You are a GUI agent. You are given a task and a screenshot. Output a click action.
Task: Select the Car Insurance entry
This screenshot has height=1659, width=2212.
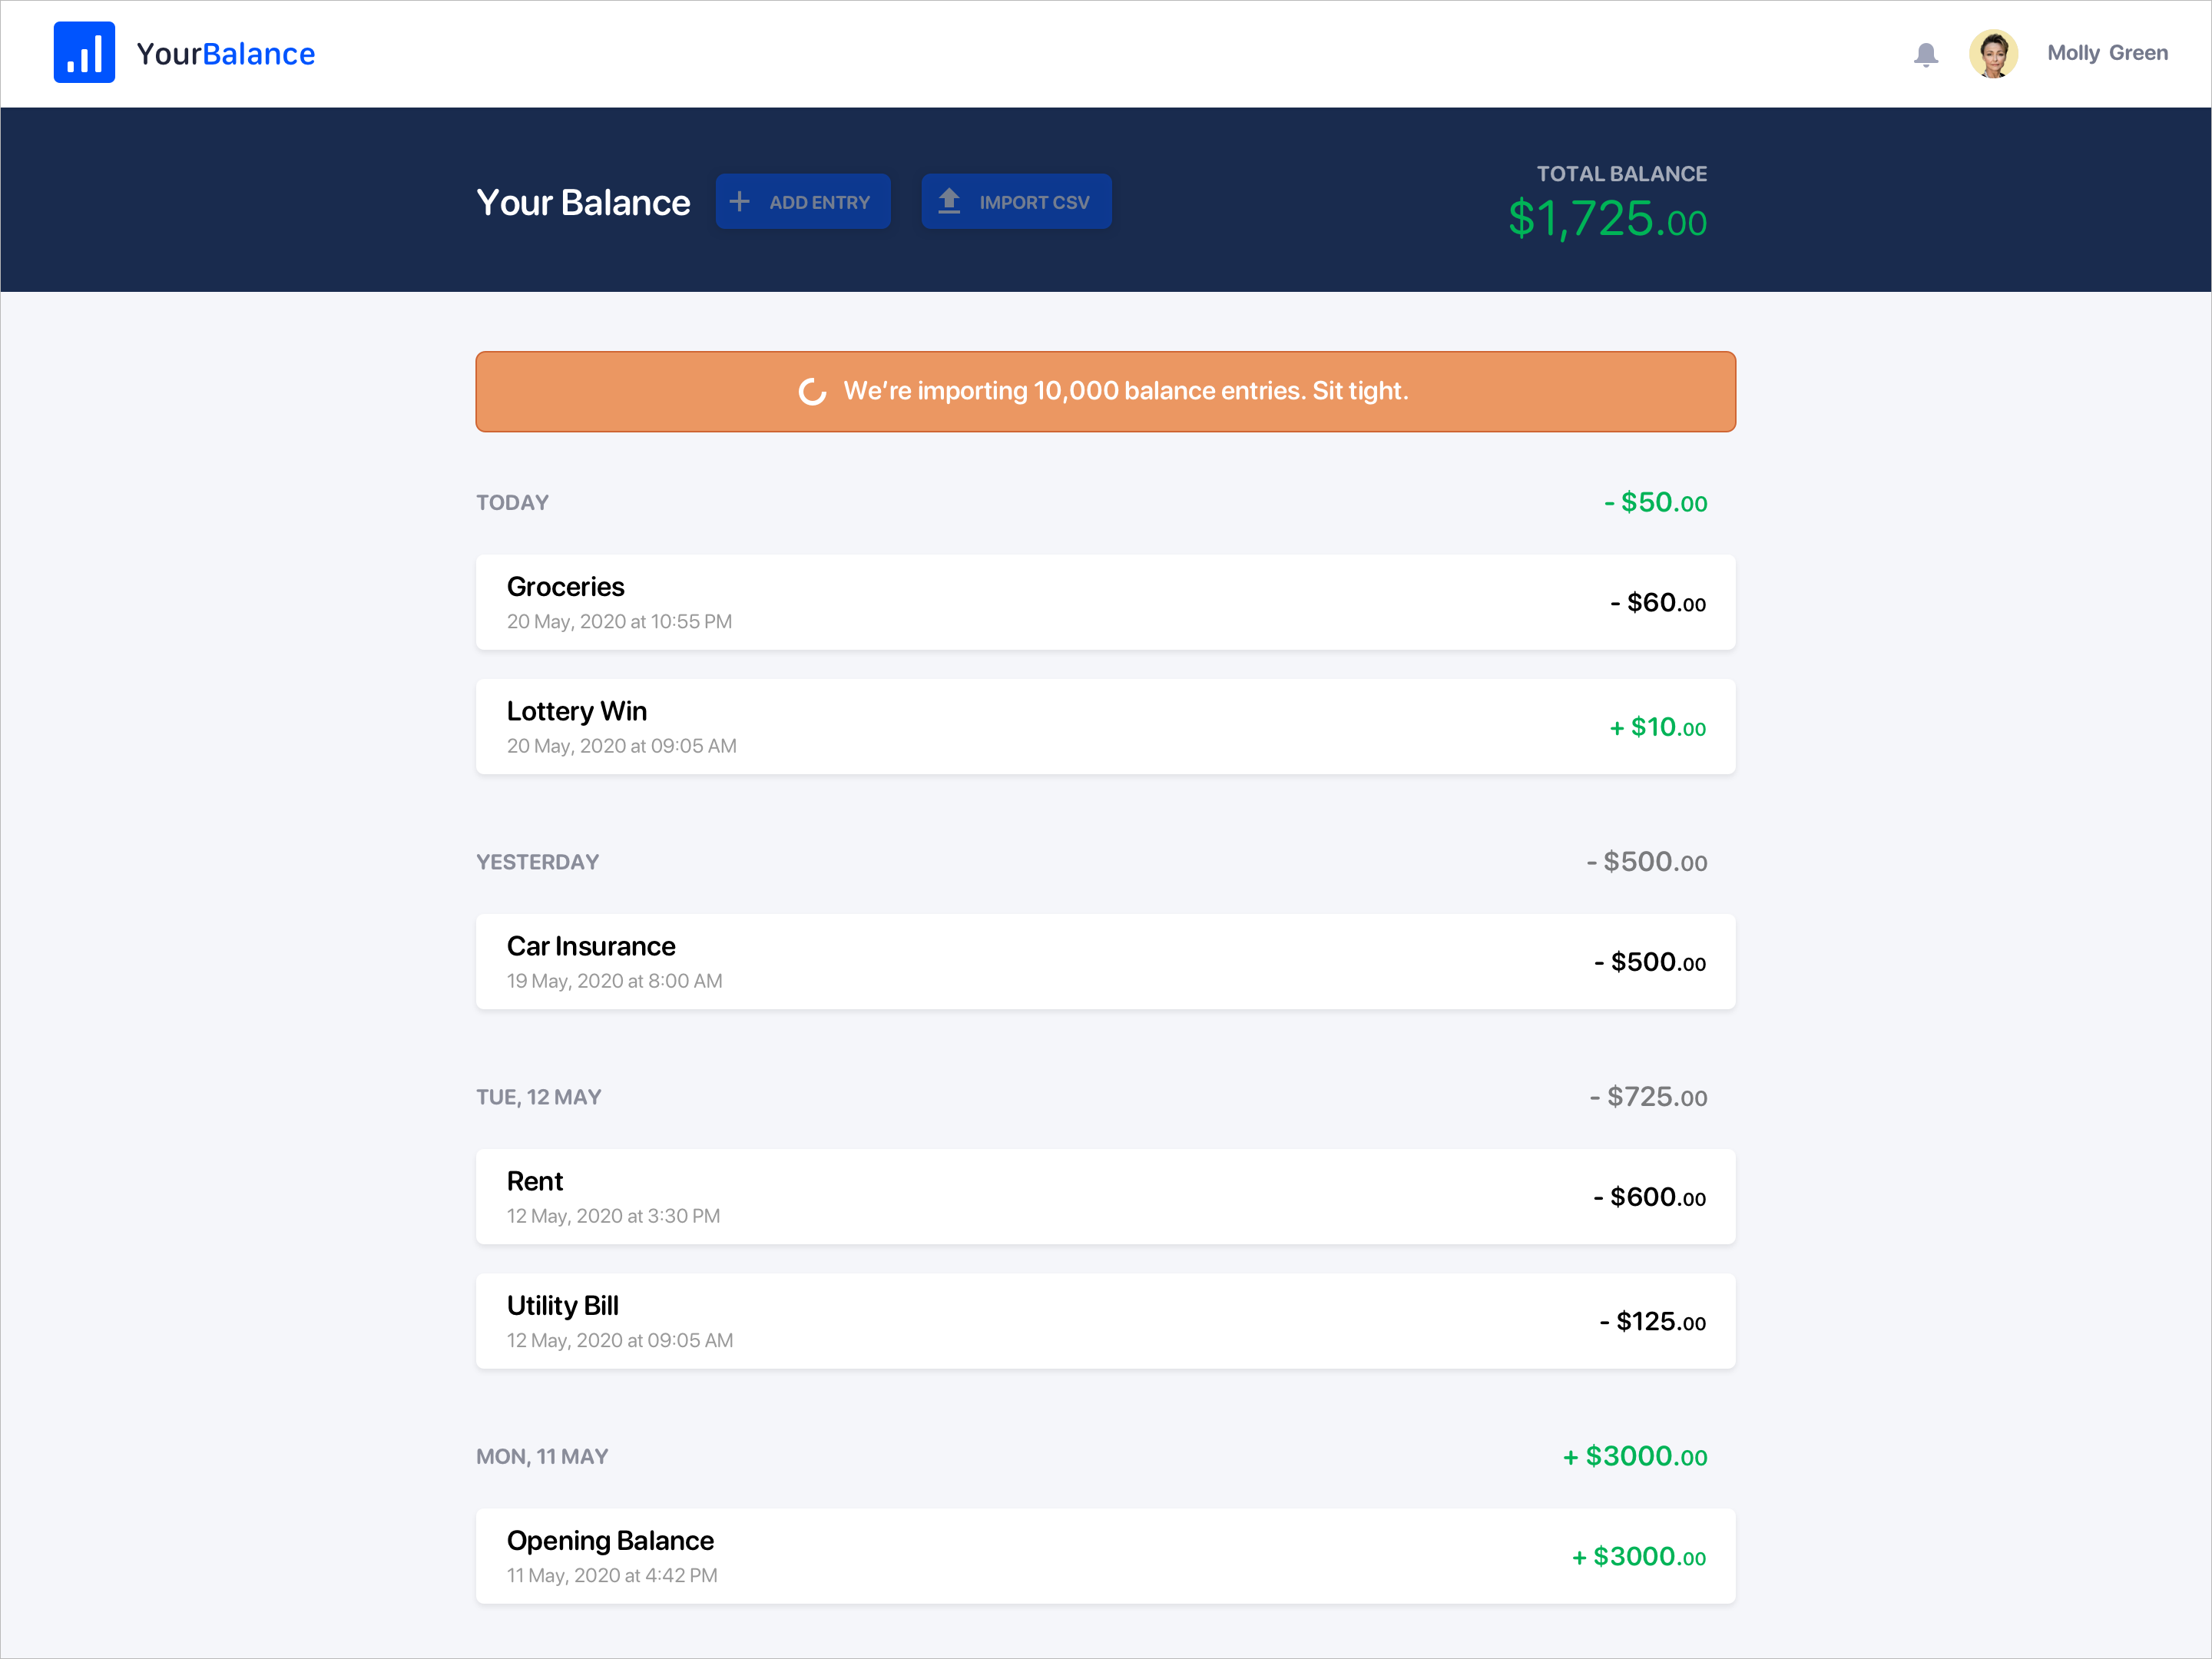(x=1105, y=962)
